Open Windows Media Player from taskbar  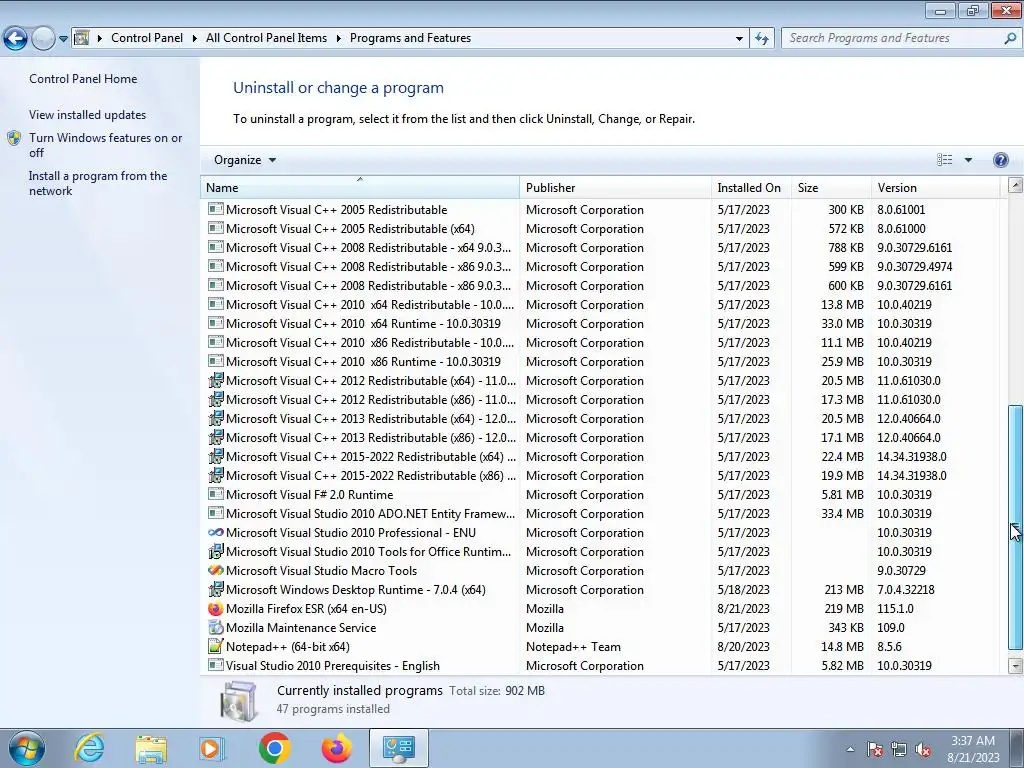pos(212,748)
